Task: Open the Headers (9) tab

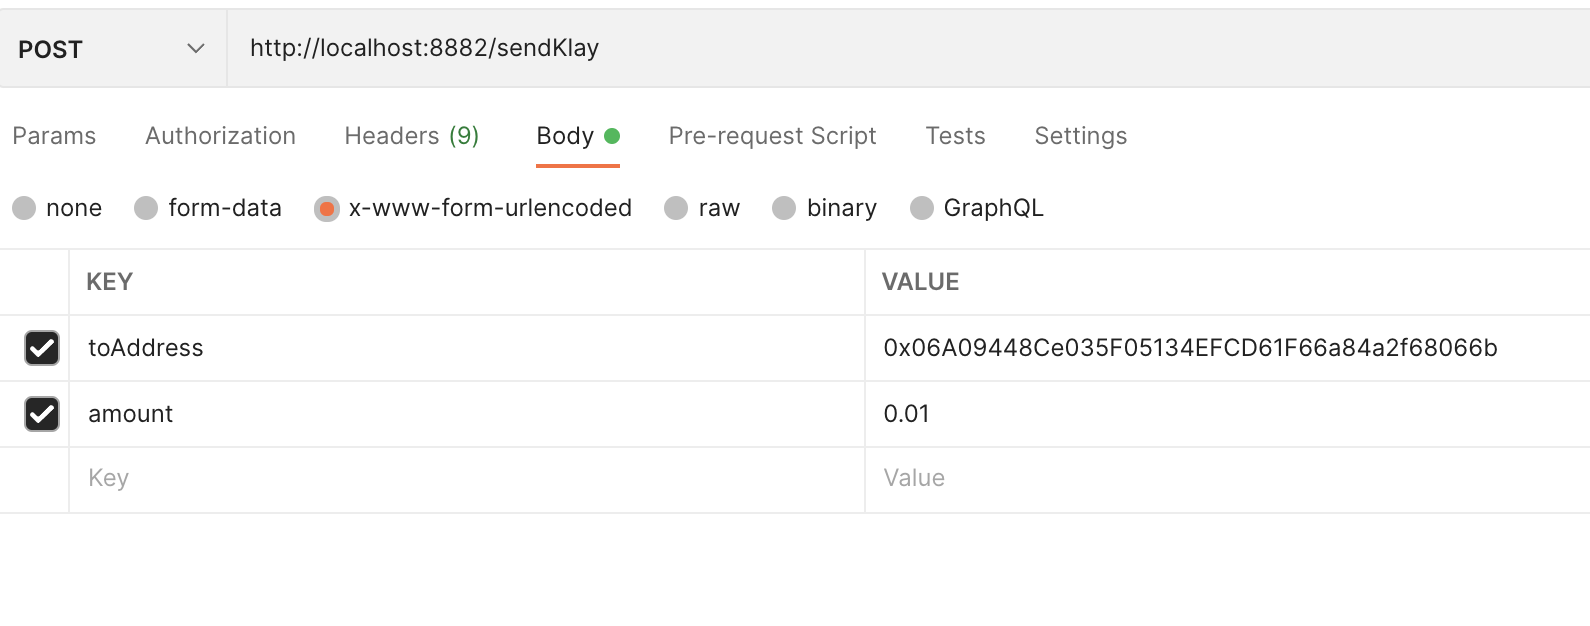Action: pos(411,136)
